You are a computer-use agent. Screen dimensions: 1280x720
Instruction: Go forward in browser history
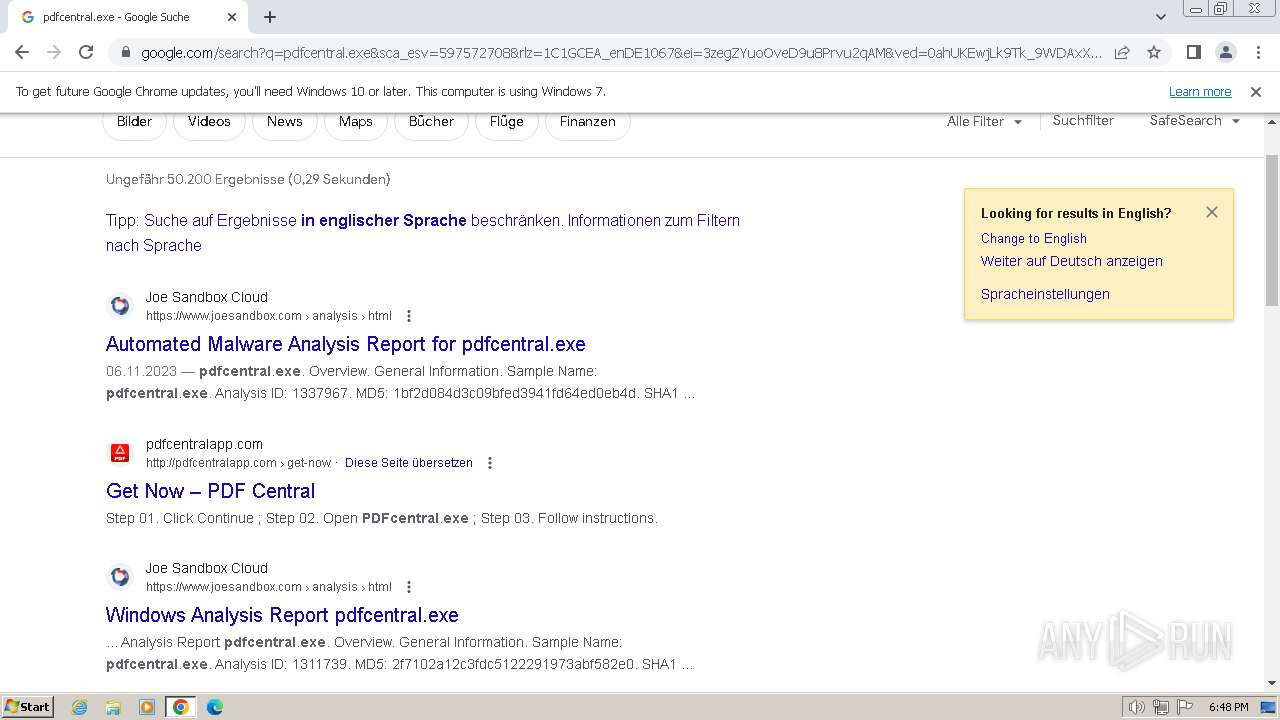[54, 52]
